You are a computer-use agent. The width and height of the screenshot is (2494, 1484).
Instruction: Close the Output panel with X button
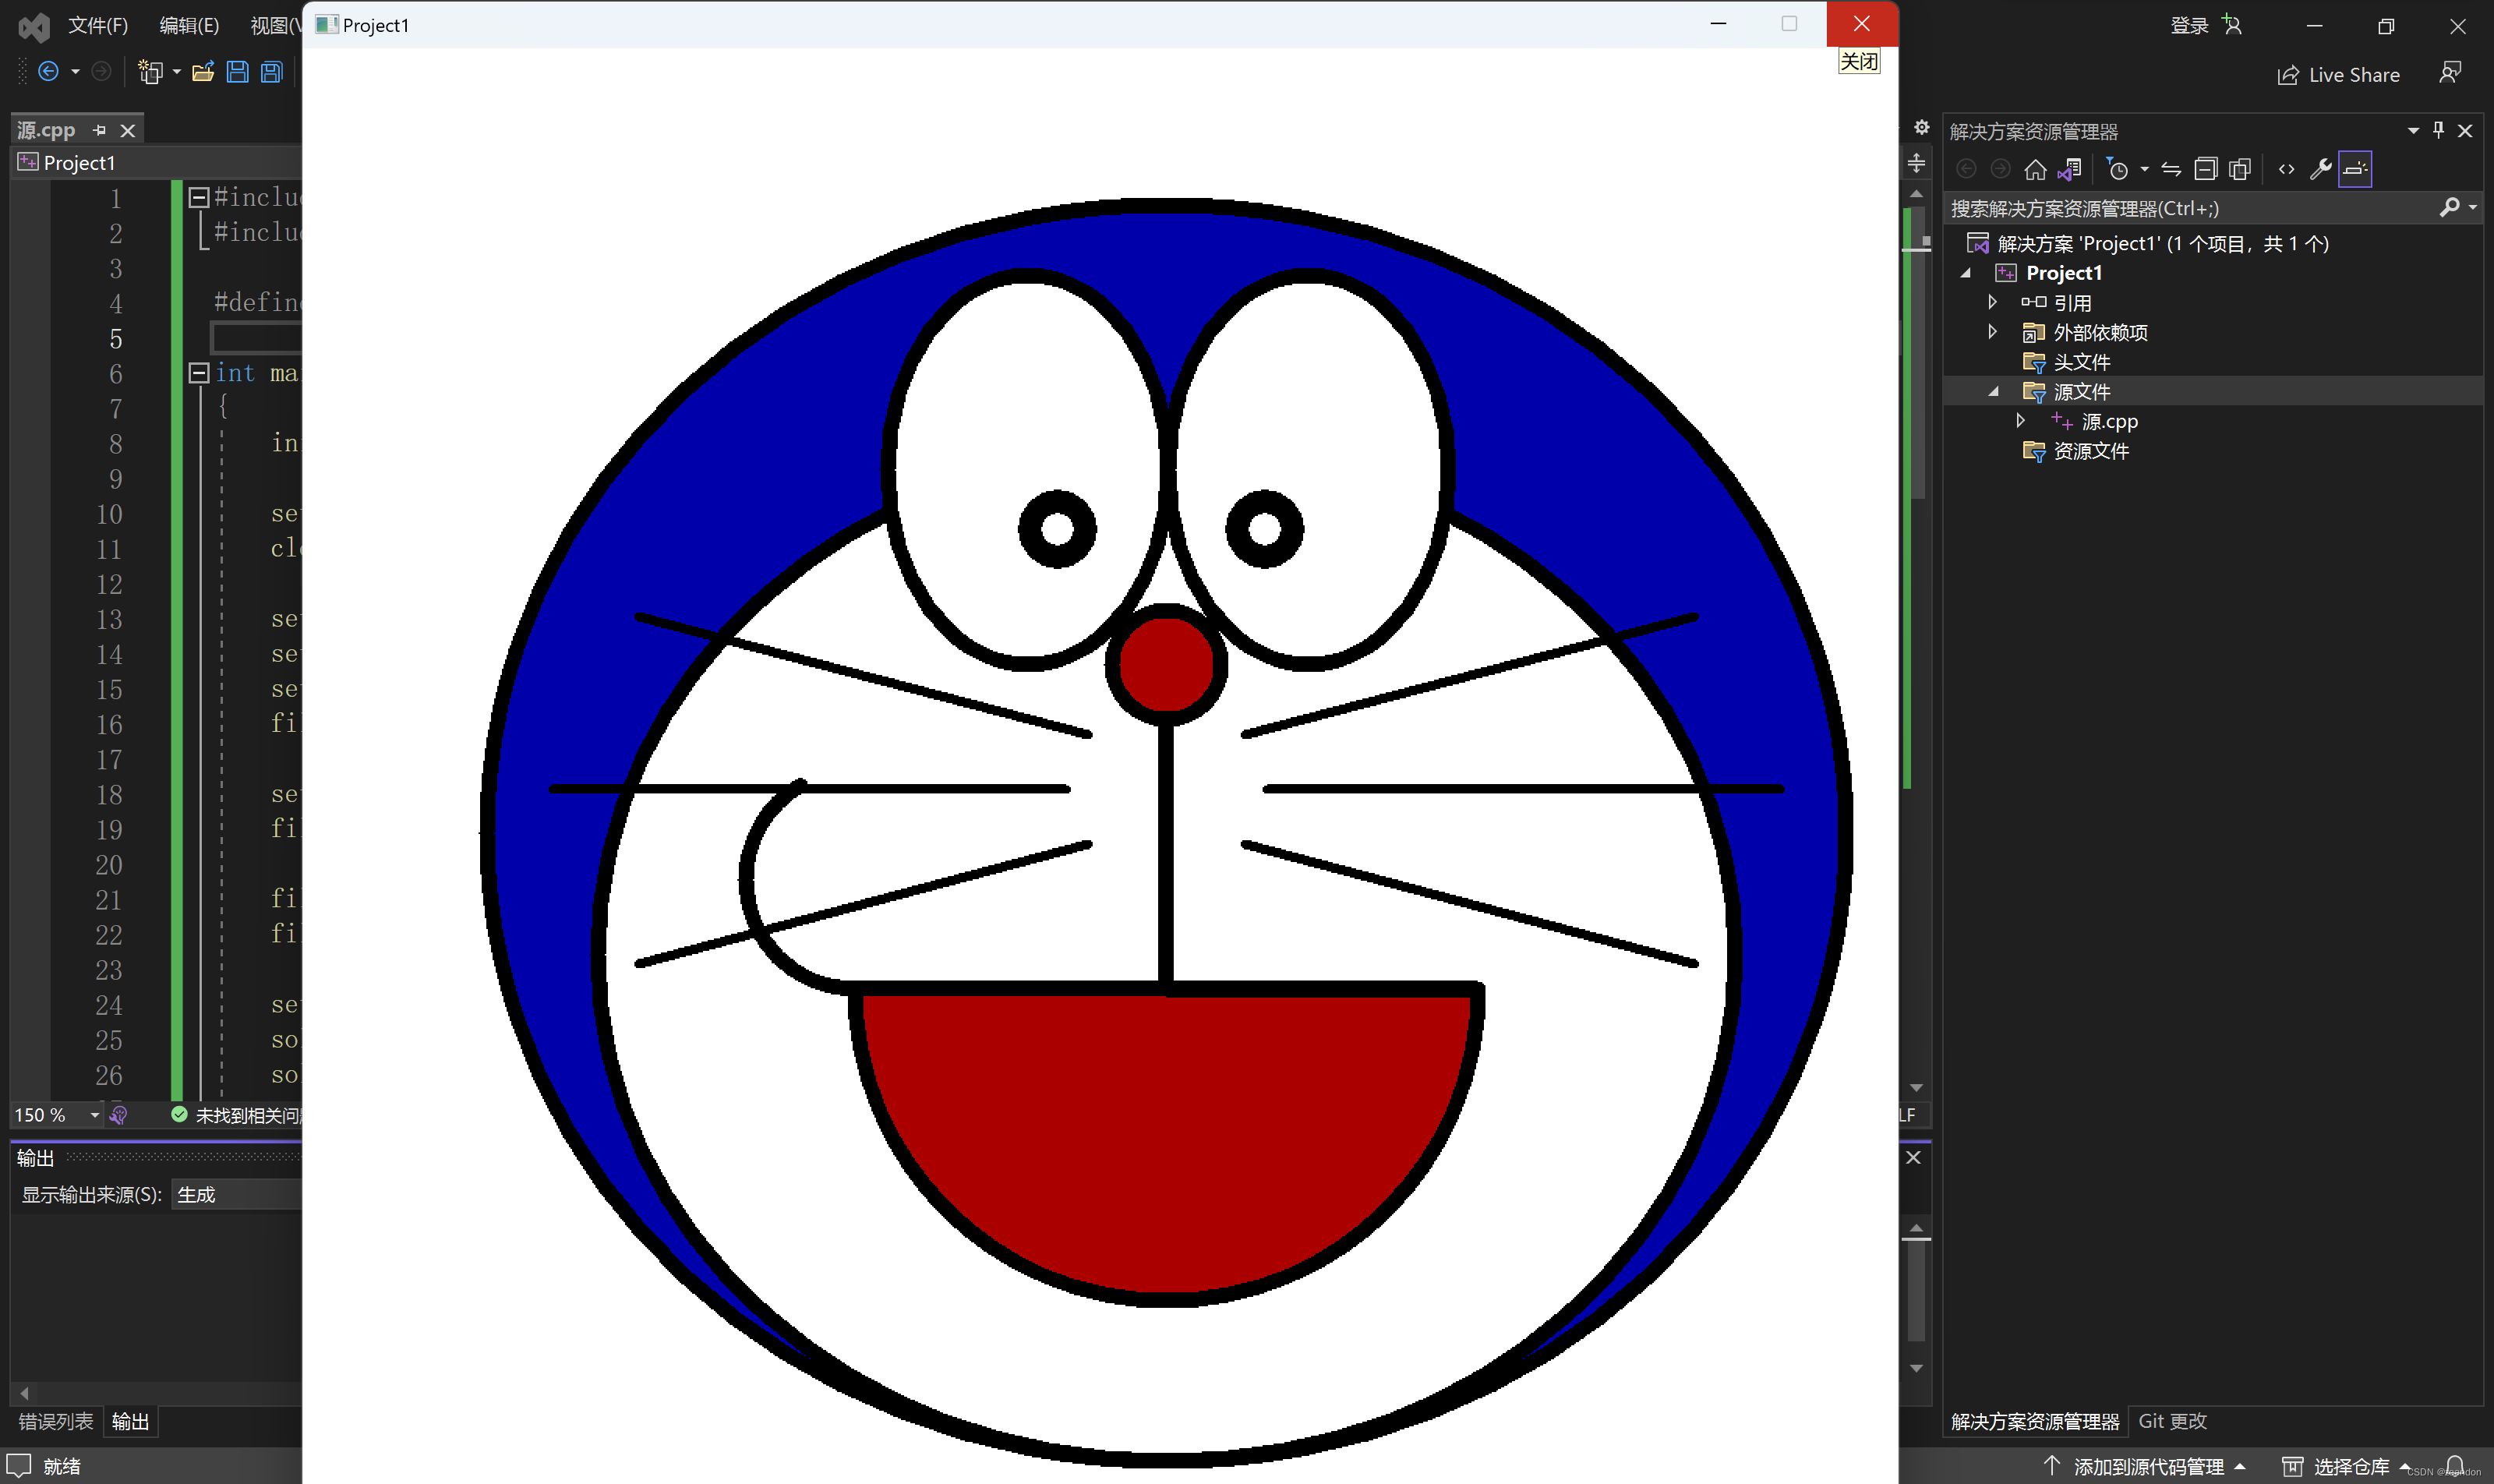1913,1157
